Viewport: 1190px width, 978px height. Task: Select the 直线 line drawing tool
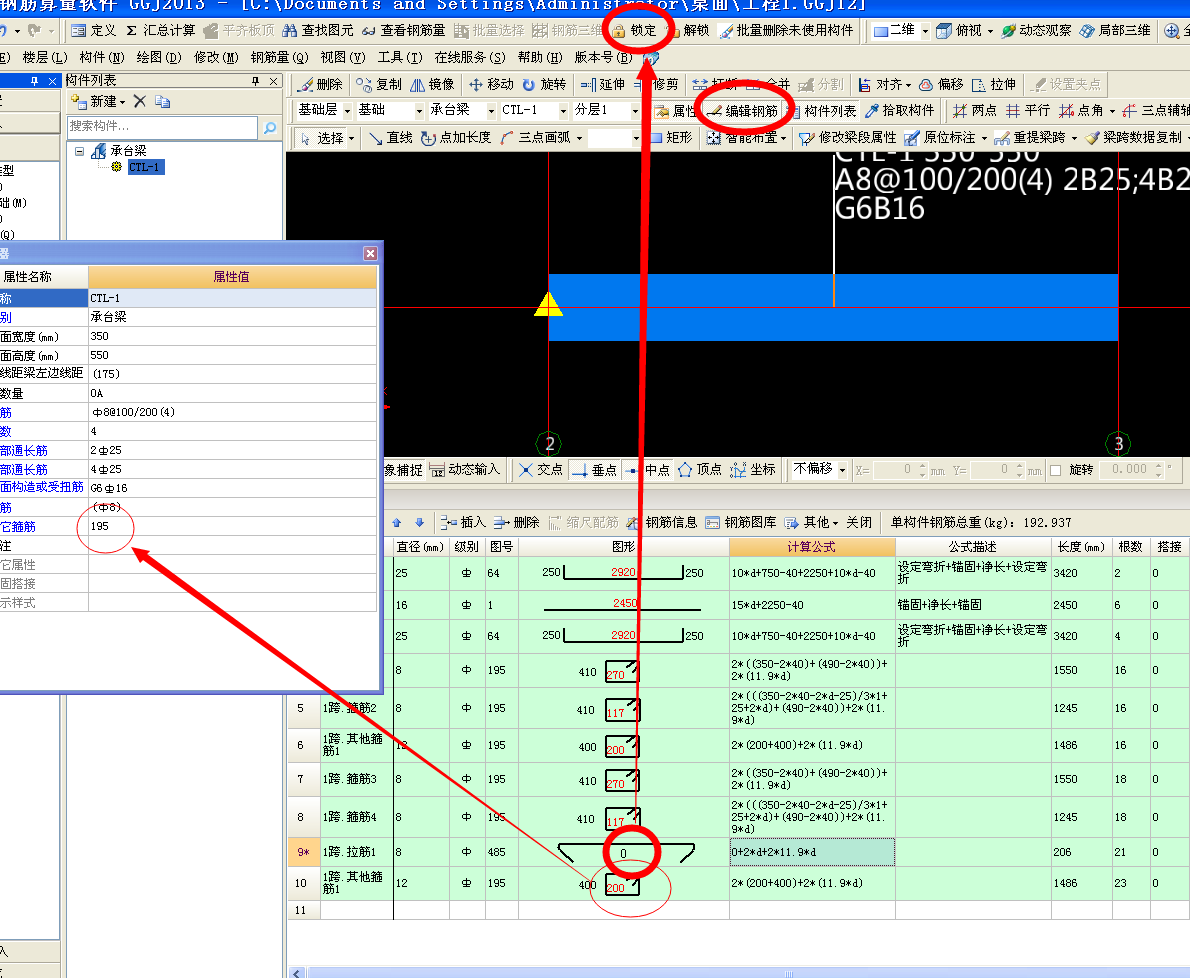coord(390,137)
